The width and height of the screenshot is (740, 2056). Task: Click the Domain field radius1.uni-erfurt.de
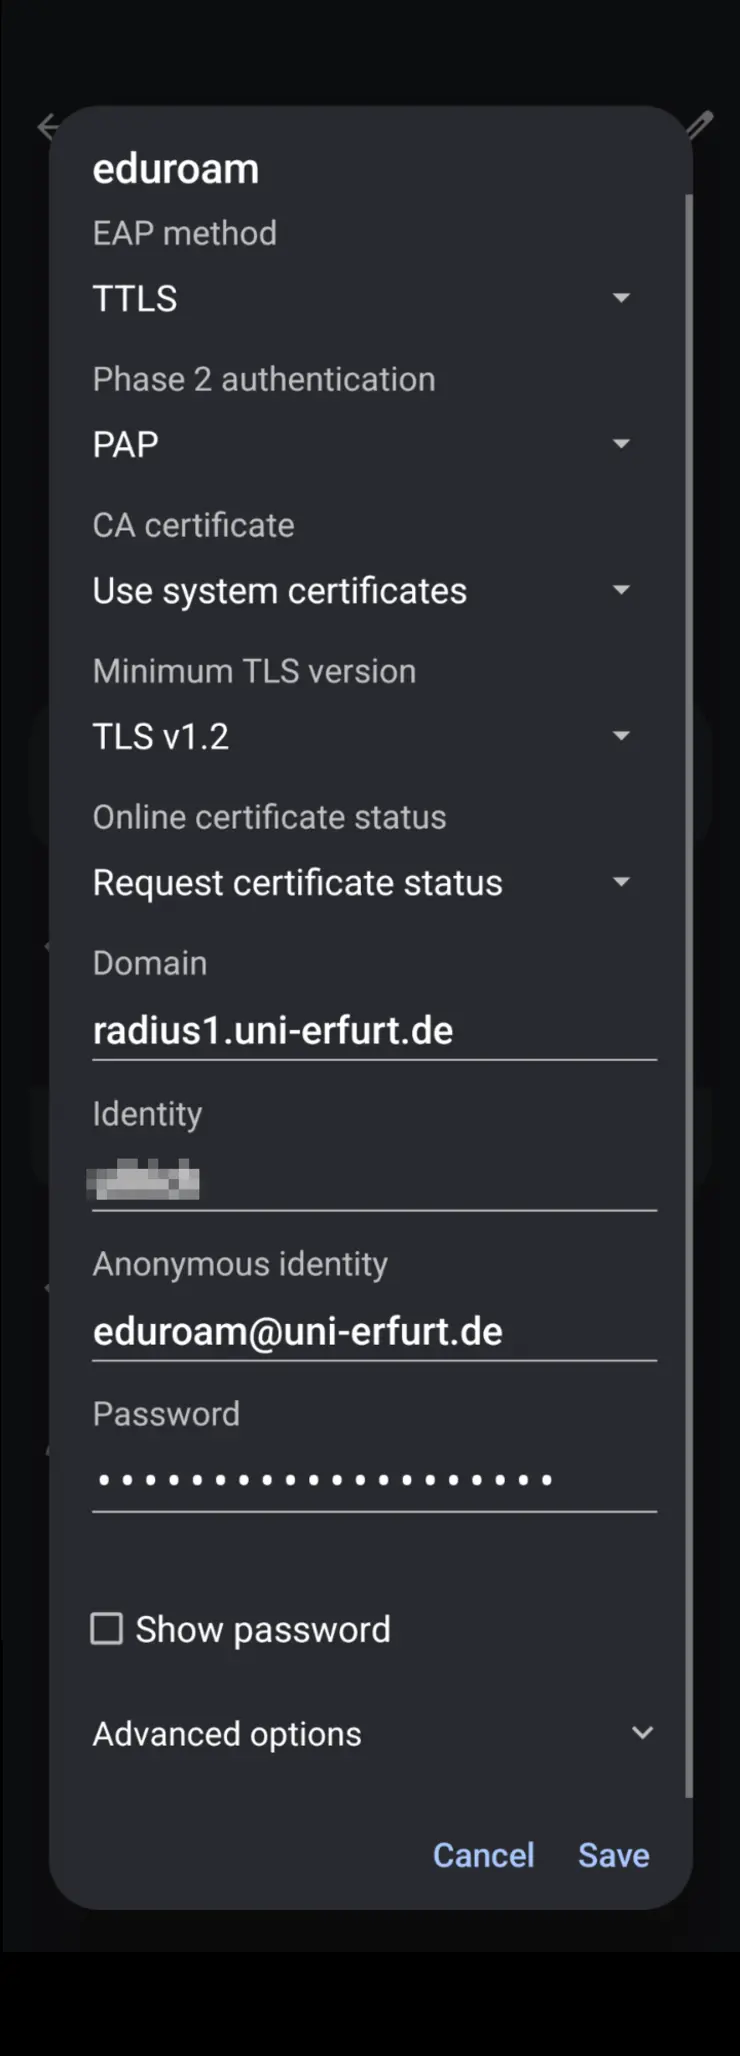(x=374, y=1031)
